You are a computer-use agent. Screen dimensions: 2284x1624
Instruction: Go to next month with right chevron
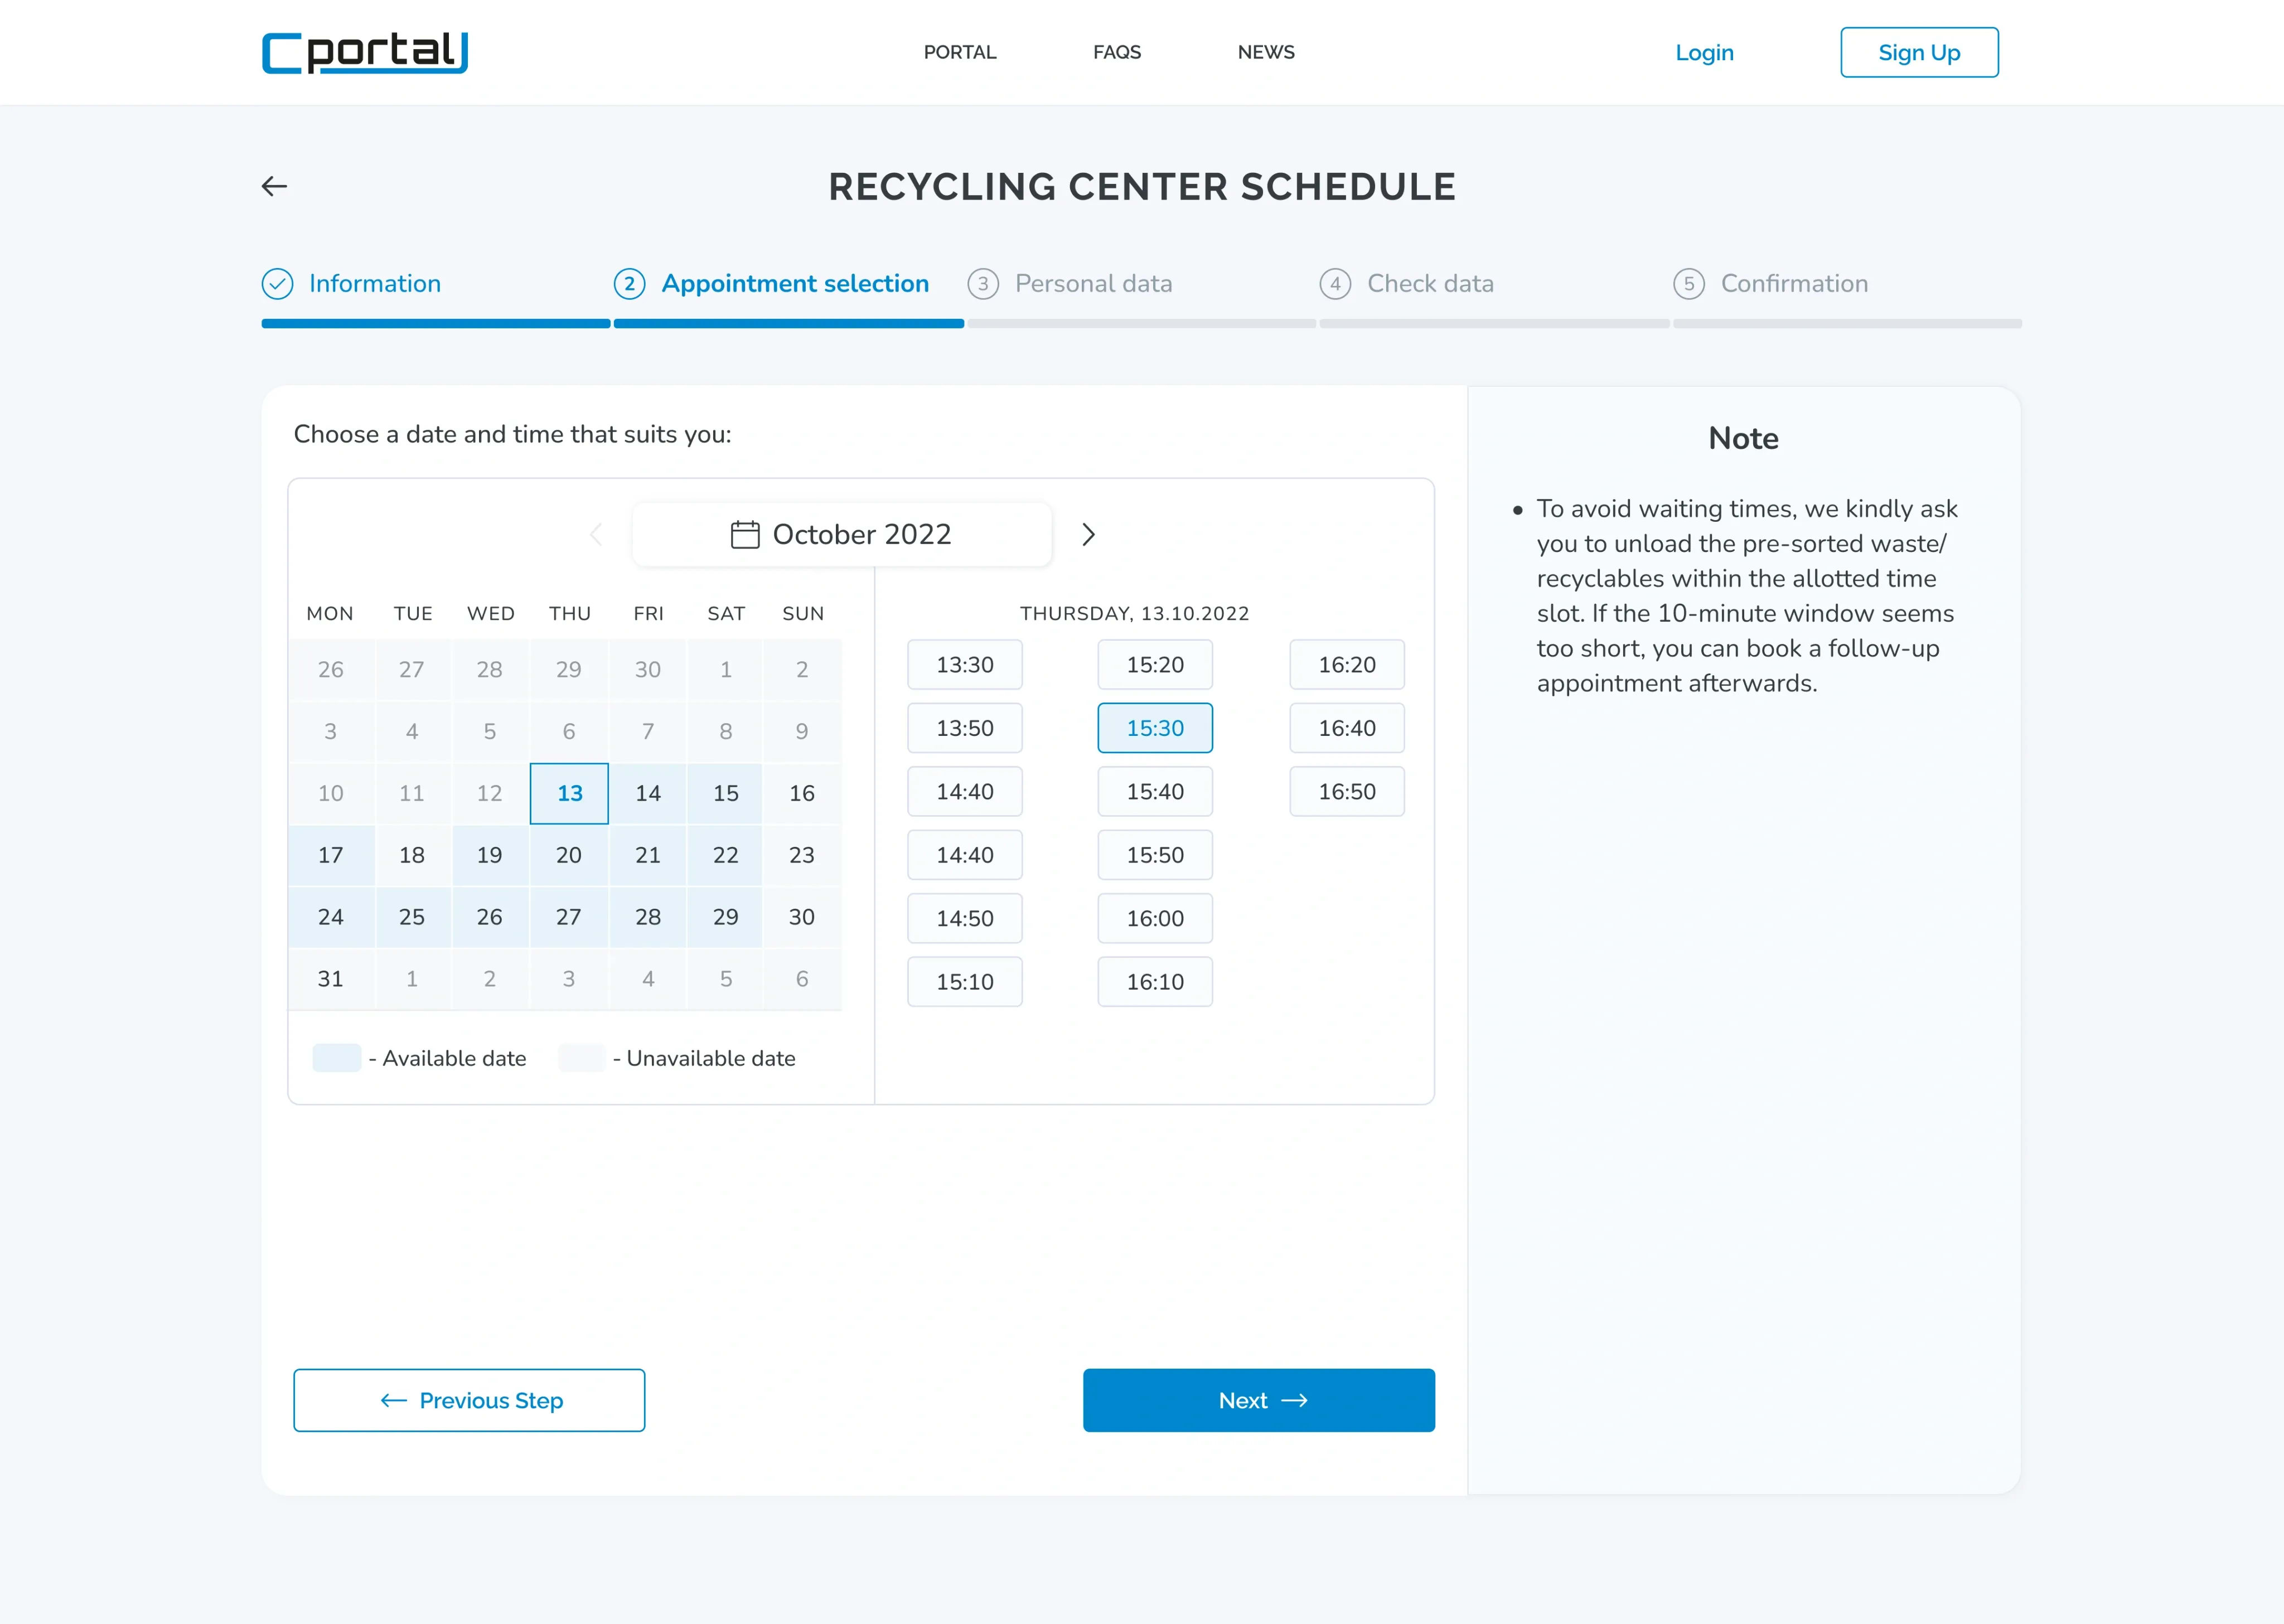pos(1088,535)
